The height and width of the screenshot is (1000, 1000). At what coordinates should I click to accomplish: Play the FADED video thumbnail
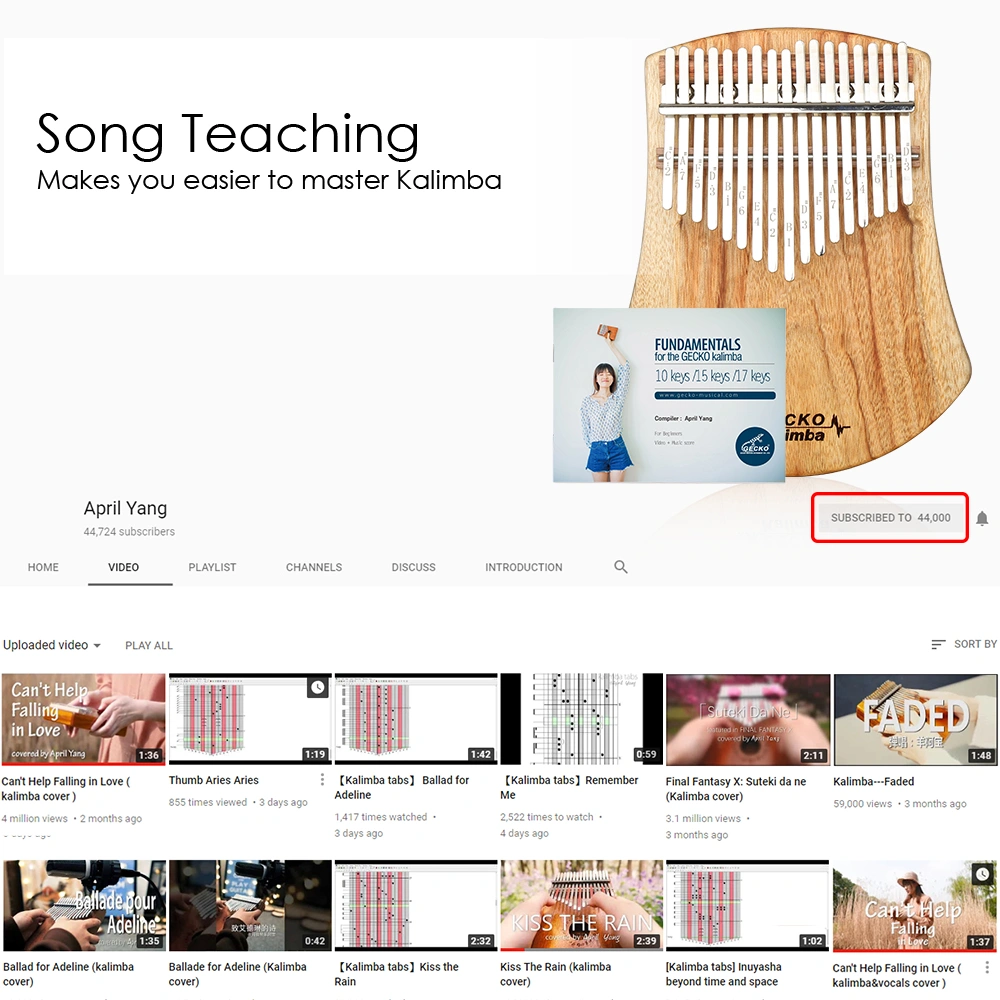click(915, 719)
